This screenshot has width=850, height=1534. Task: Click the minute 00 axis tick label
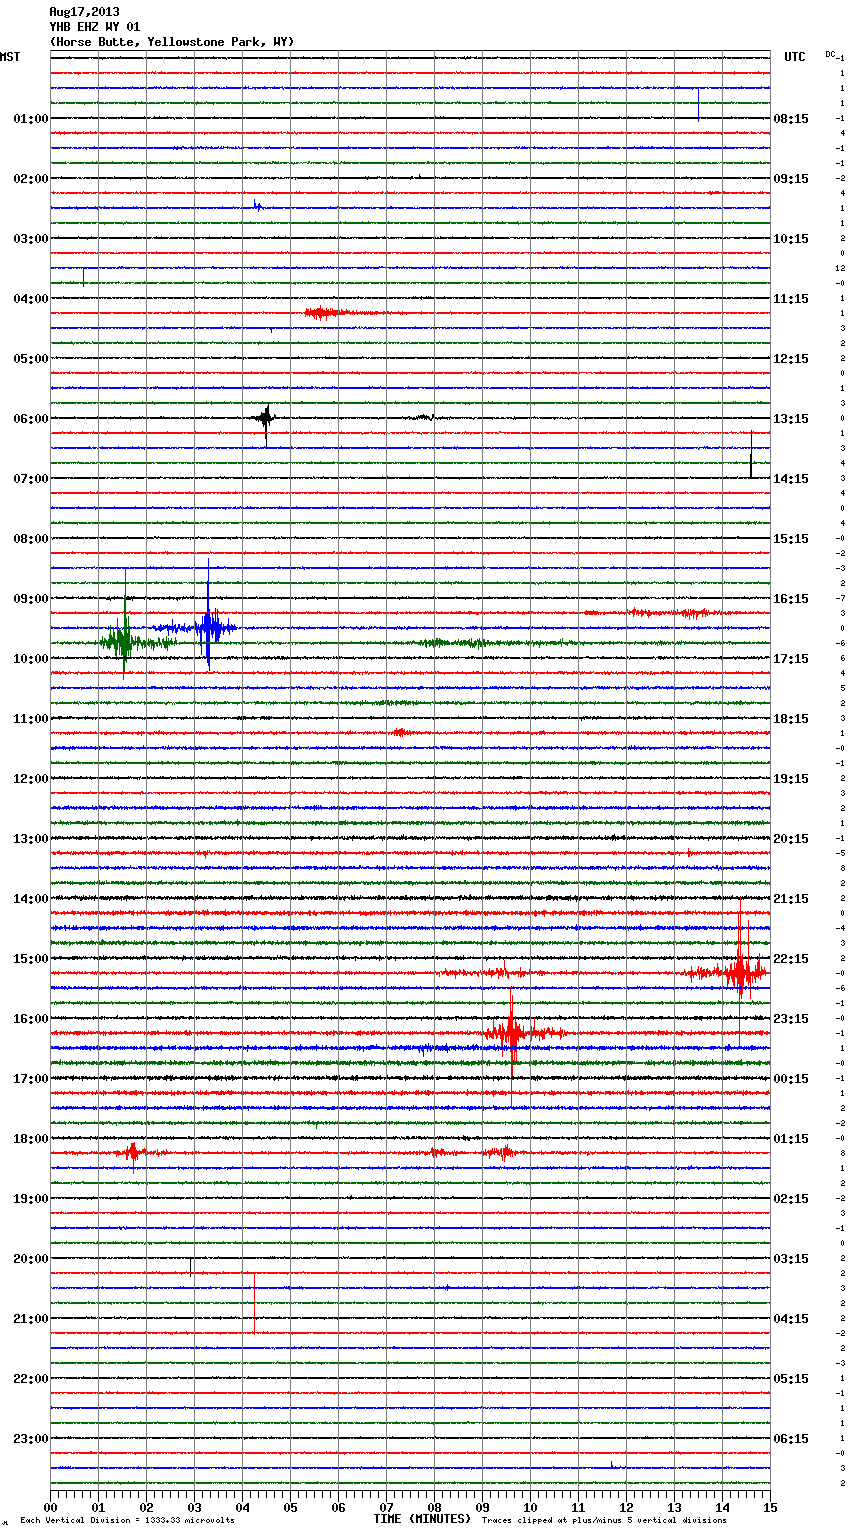tap(50, 1507)
